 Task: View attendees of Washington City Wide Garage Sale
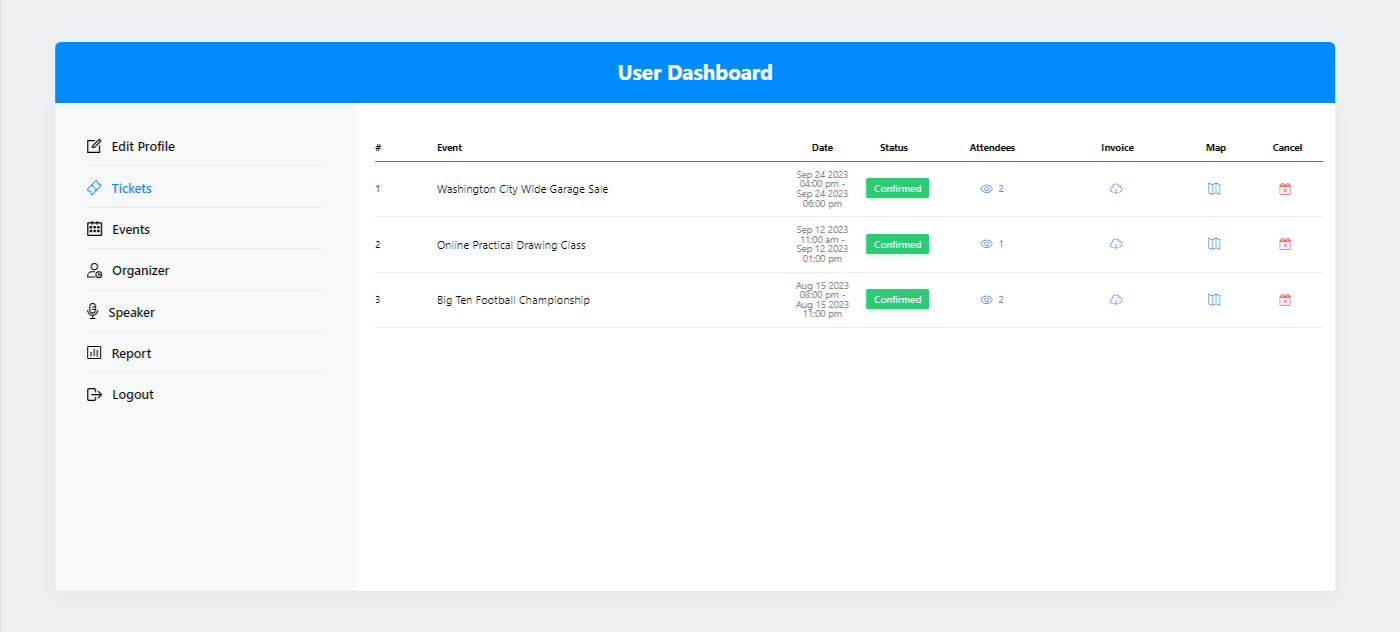pos(987,189)
